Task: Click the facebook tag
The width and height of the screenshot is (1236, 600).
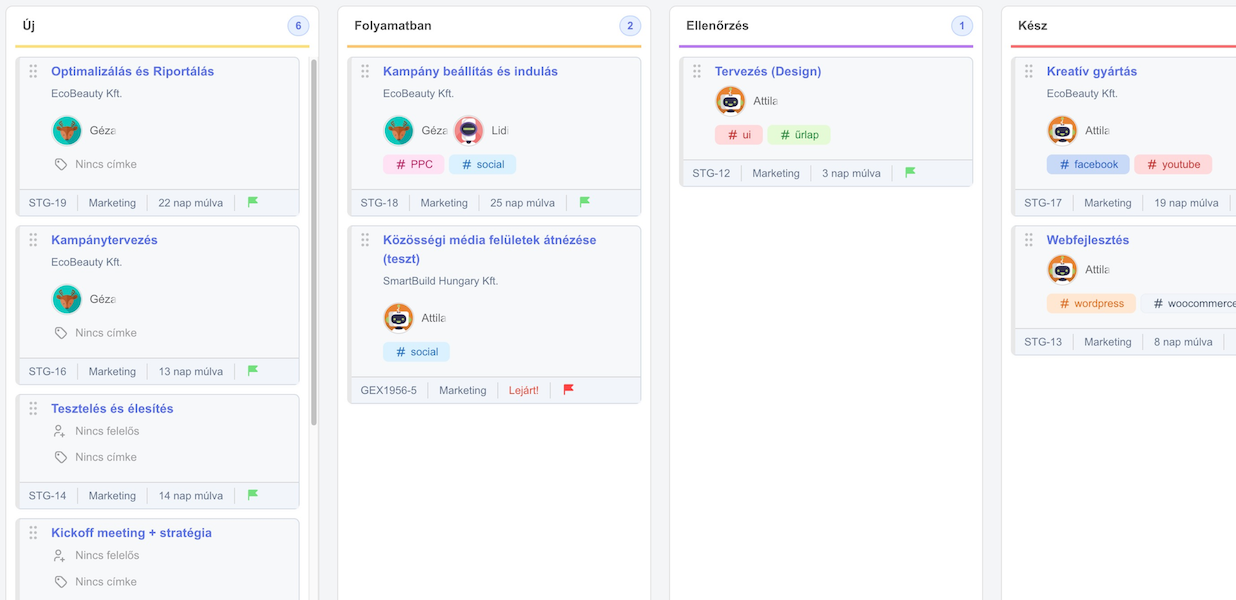Action: 1088,164
